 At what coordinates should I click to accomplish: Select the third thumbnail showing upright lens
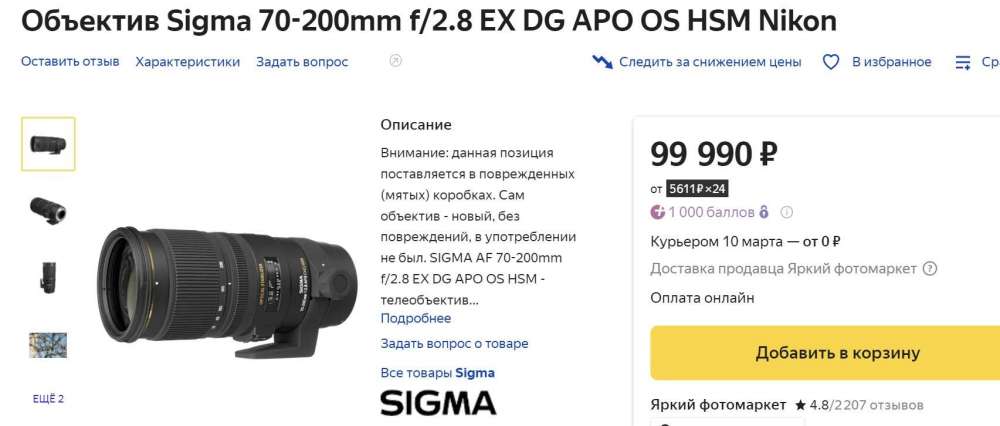click(x=48, y=275)
